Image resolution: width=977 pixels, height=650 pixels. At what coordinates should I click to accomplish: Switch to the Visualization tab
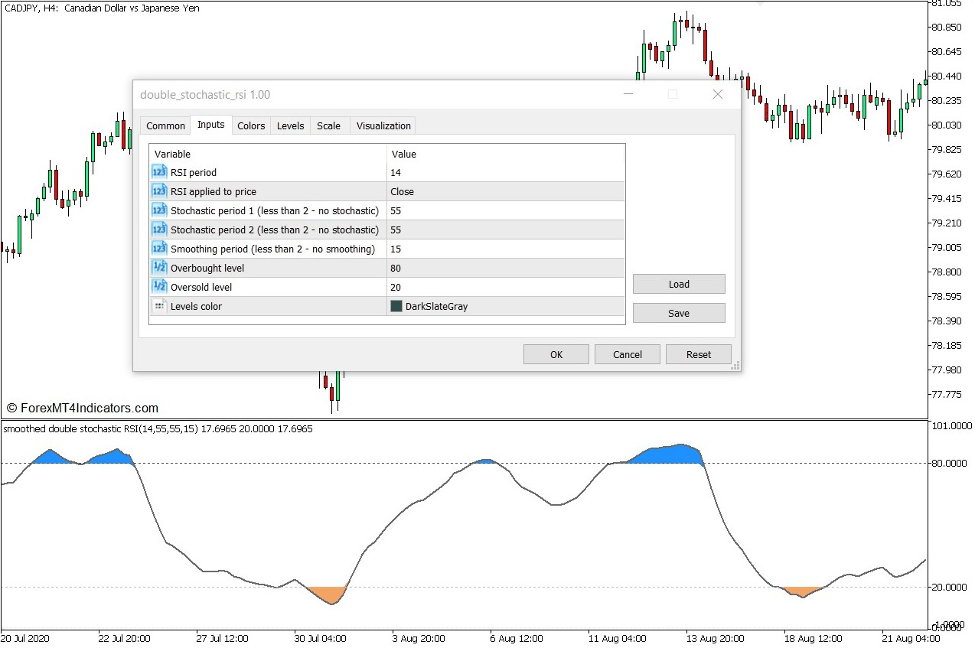[x=383, y=125]
